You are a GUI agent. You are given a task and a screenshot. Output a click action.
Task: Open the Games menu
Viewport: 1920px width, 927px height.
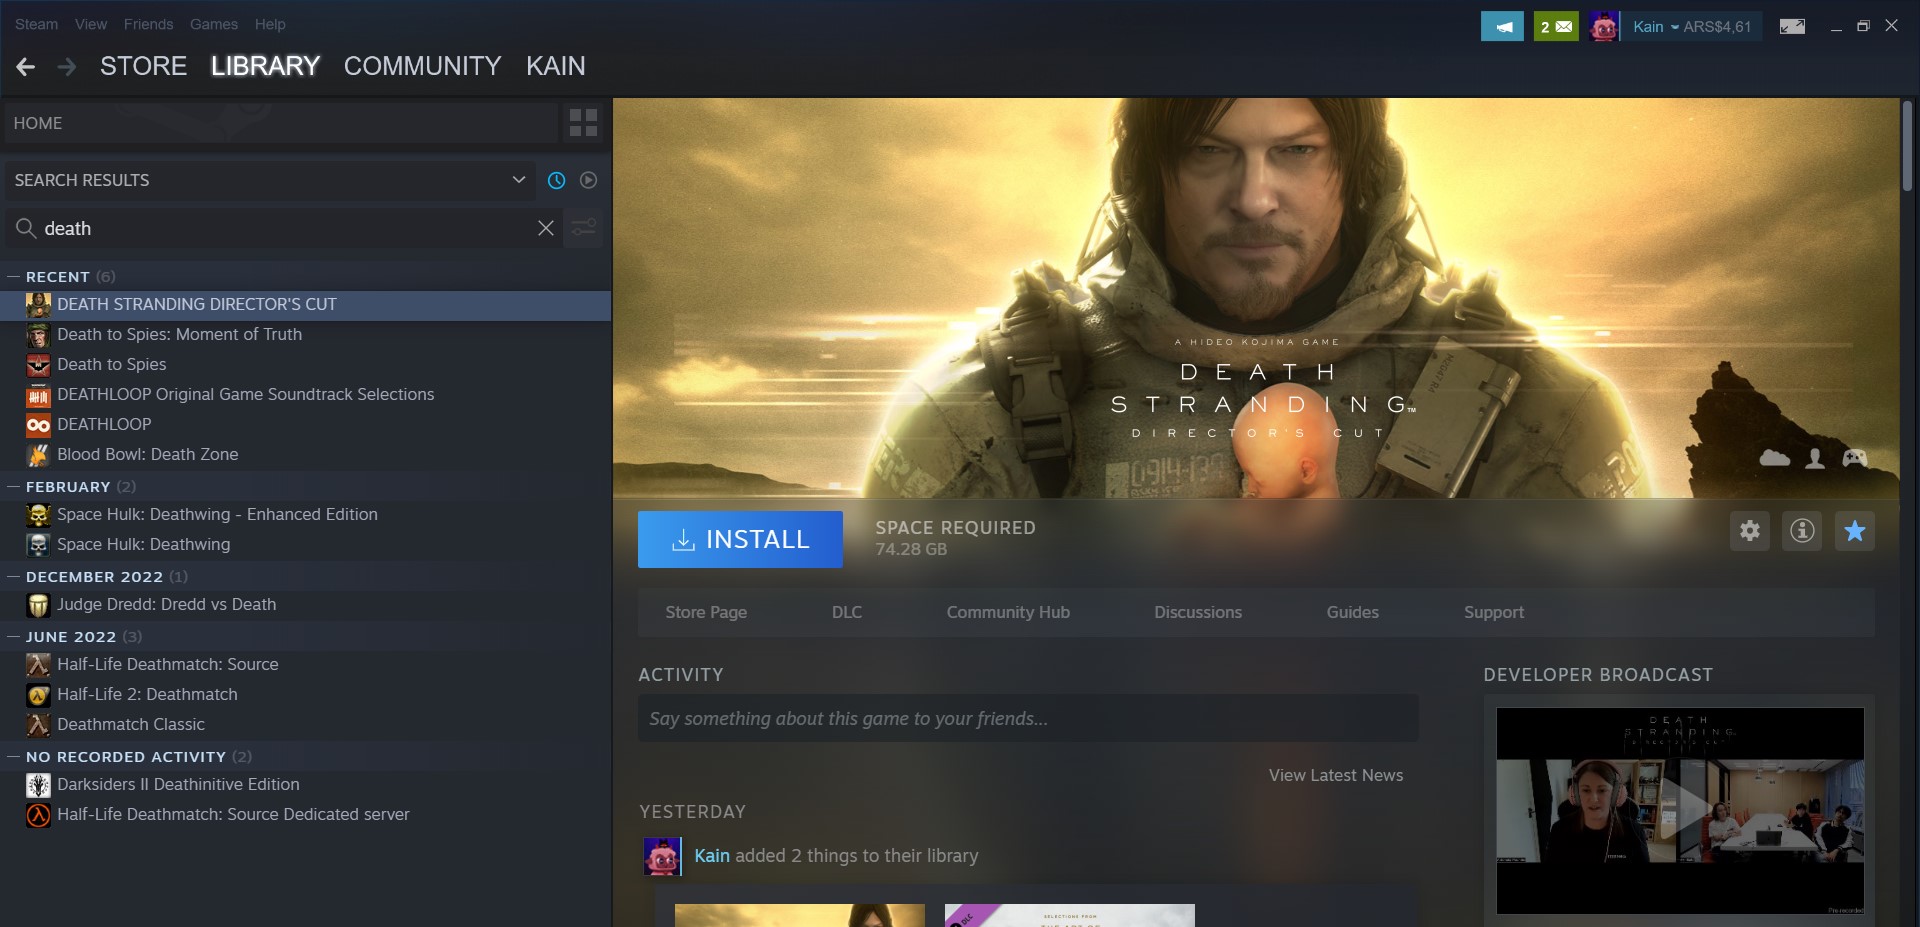point(214,24)
